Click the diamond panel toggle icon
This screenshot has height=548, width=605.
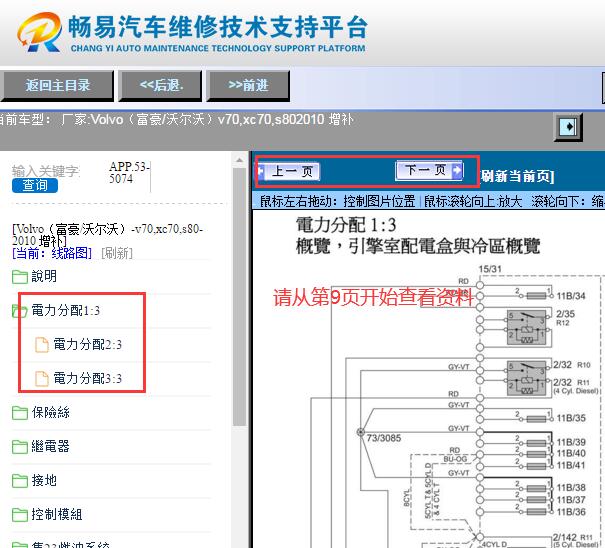tap(568, 127)
